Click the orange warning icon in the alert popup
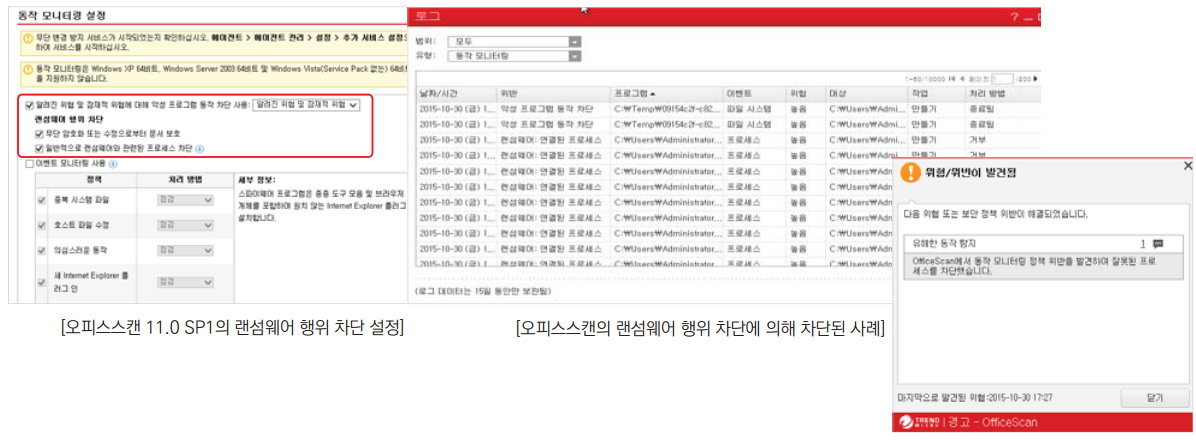The width and height of the screenshot is (1196, 447). [x=911, y=172]
